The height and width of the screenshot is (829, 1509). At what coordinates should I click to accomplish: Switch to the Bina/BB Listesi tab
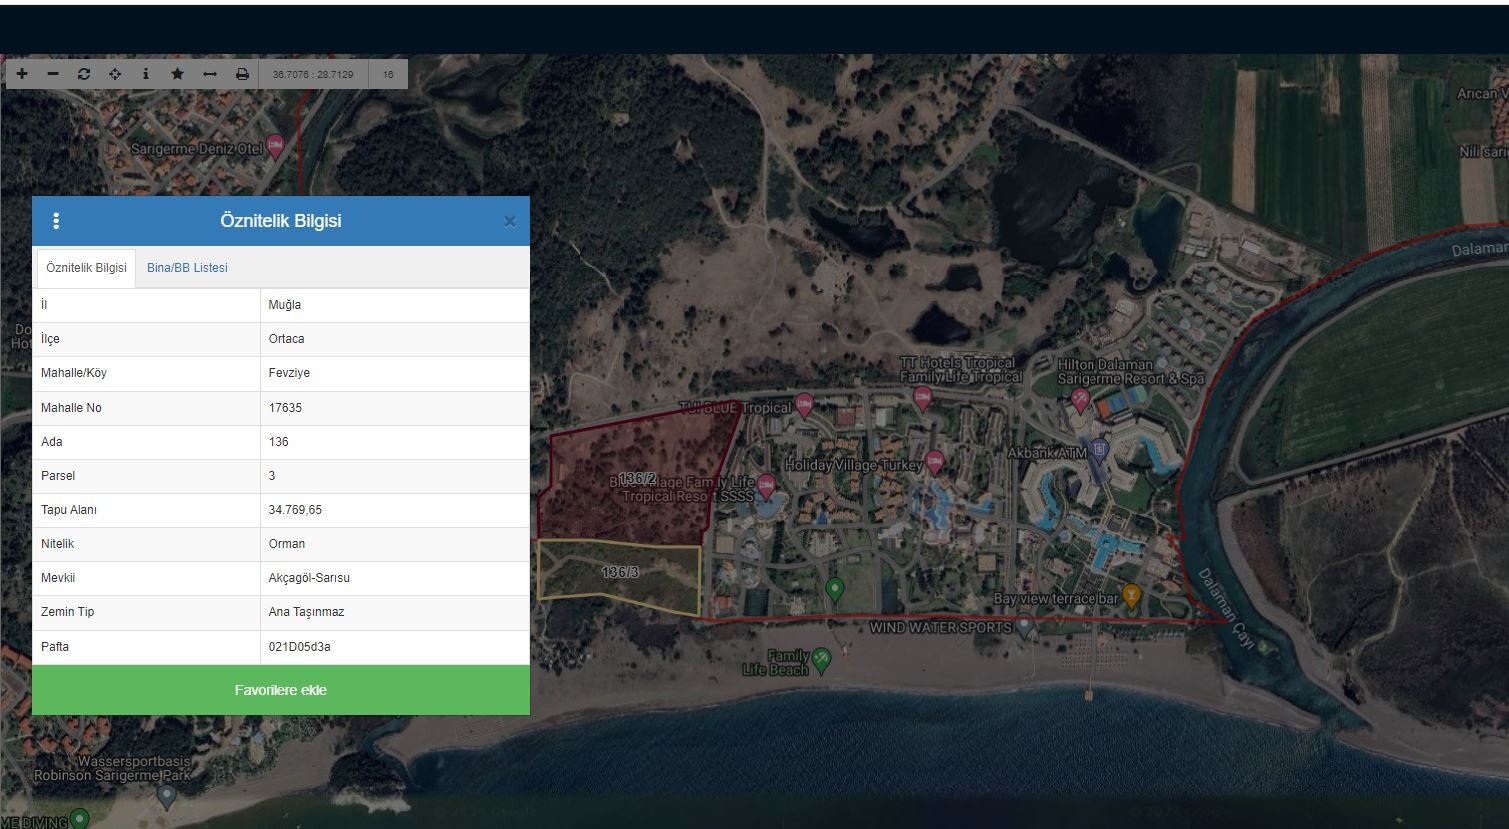187,268
